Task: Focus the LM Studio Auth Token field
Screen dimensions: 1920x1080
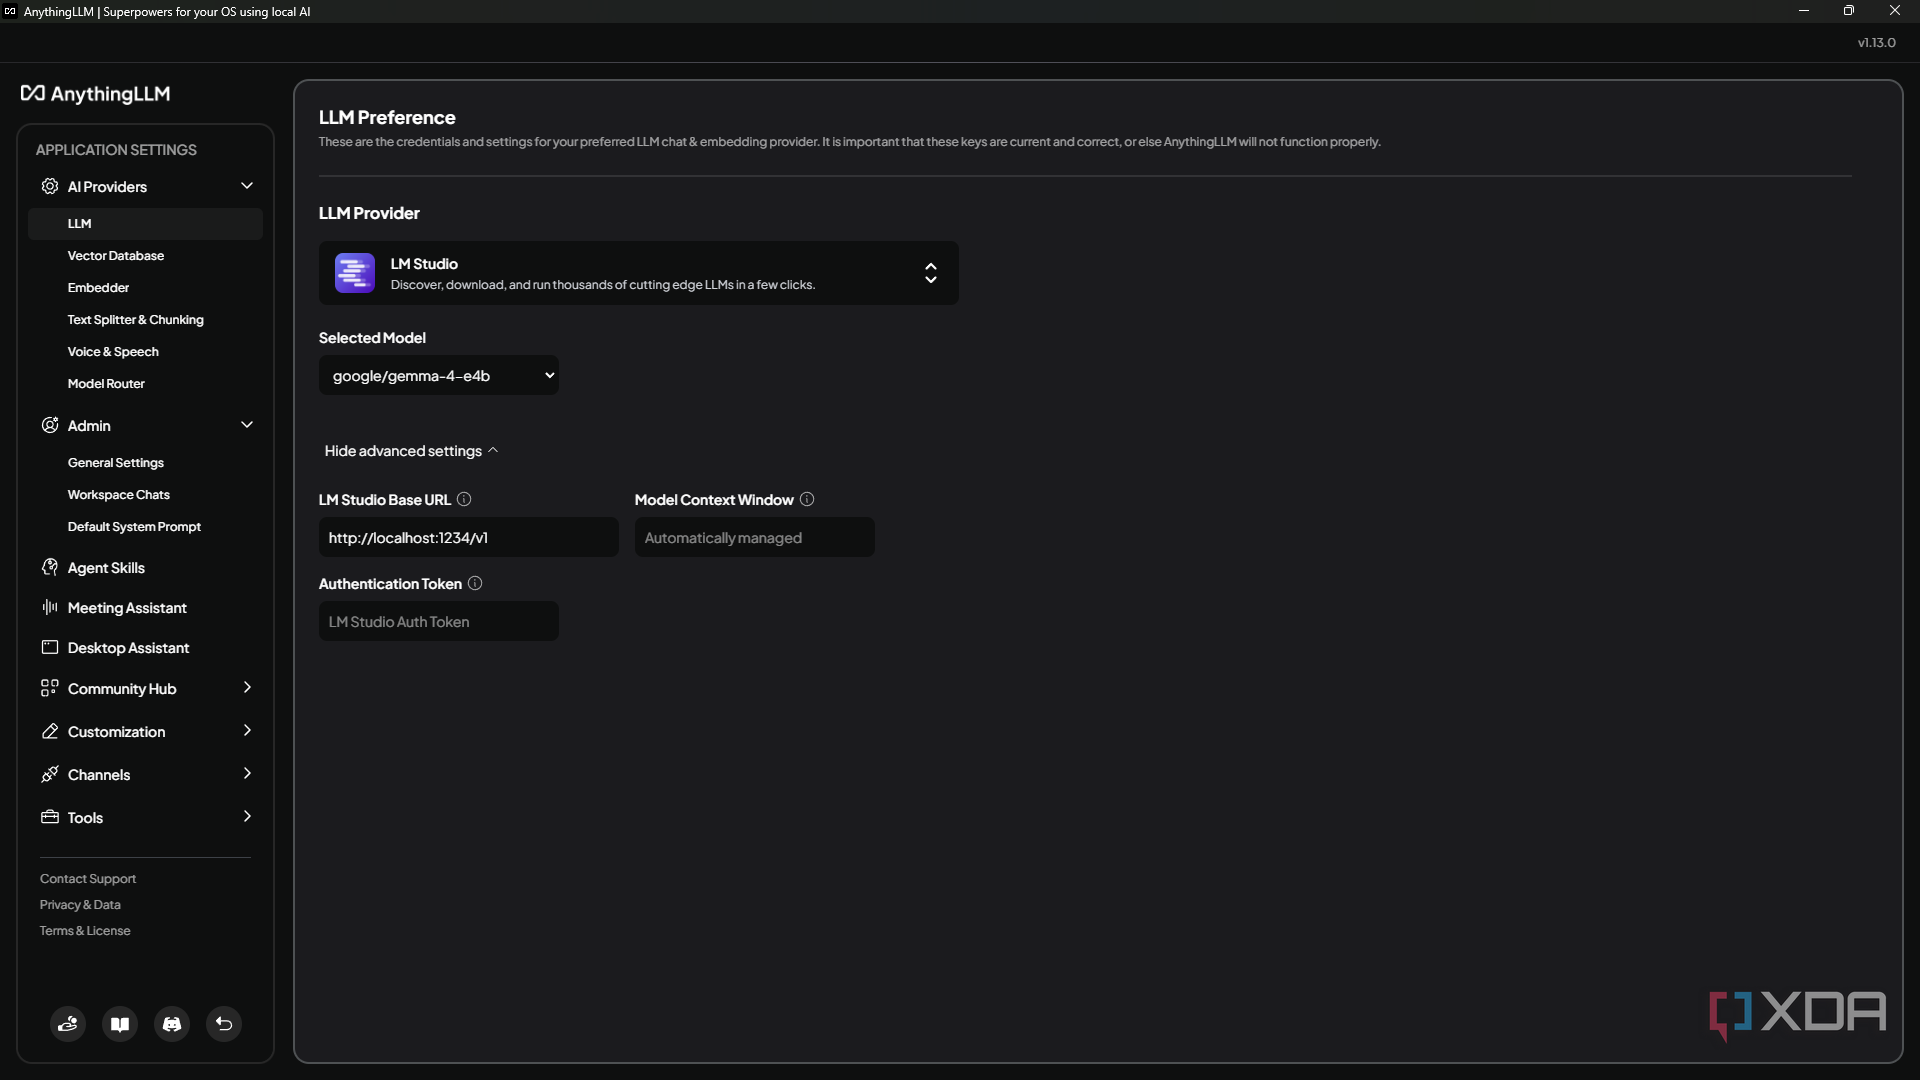Action: (x=438, y=621)
